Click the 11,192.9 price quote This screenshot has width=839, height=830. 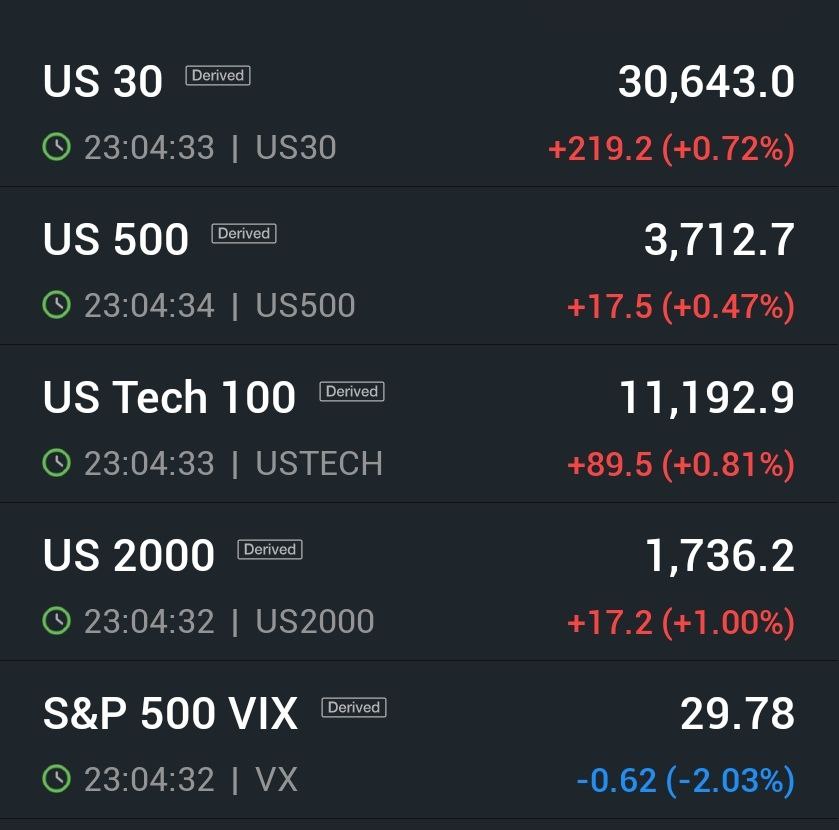(x=706, y=398)
